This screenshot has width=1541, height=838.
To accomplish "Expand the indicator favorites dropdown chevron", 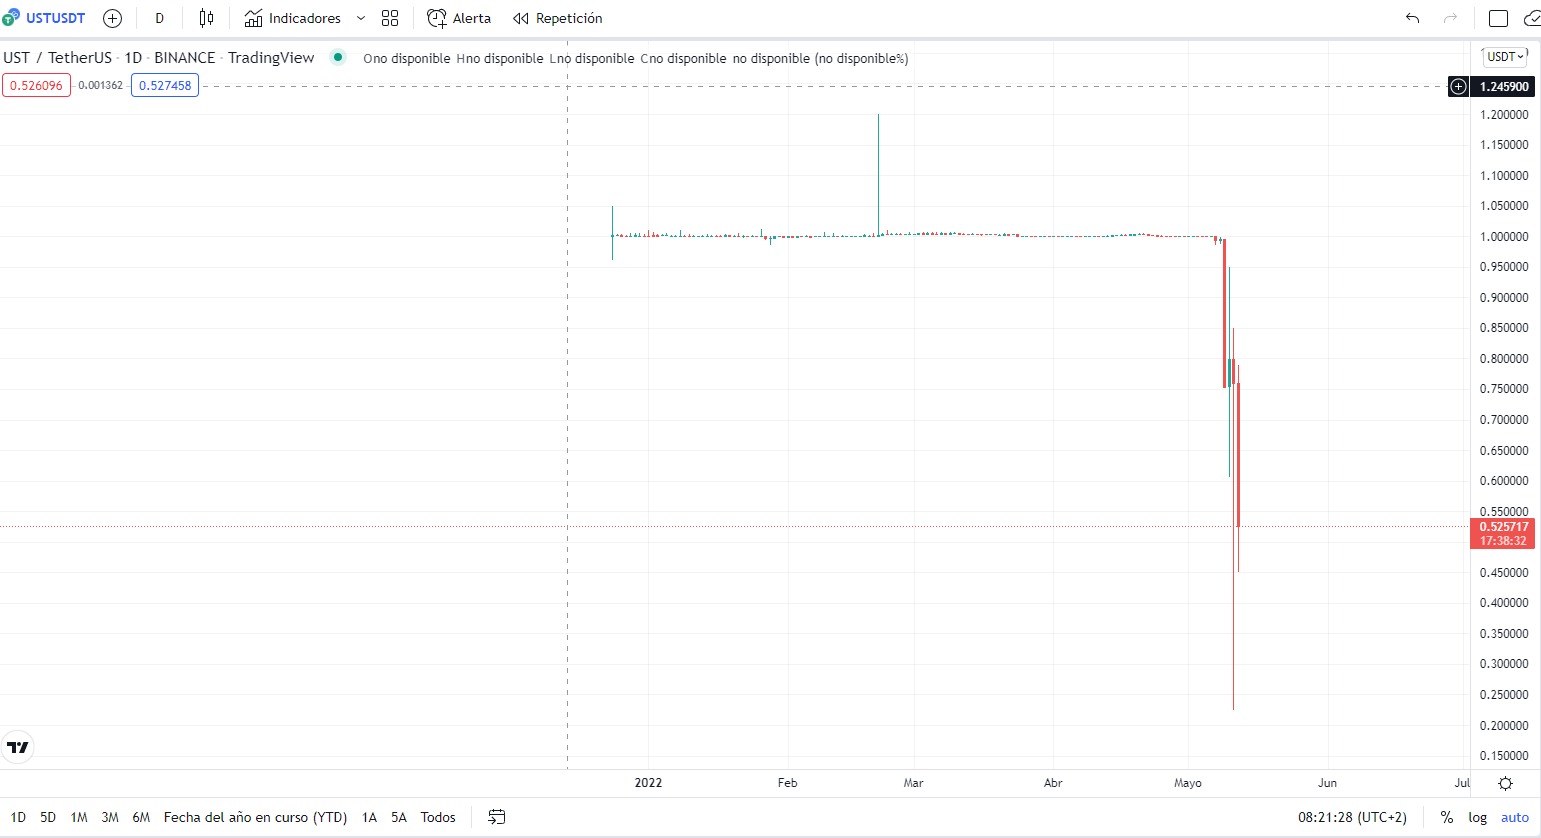I will coord(361,18).
